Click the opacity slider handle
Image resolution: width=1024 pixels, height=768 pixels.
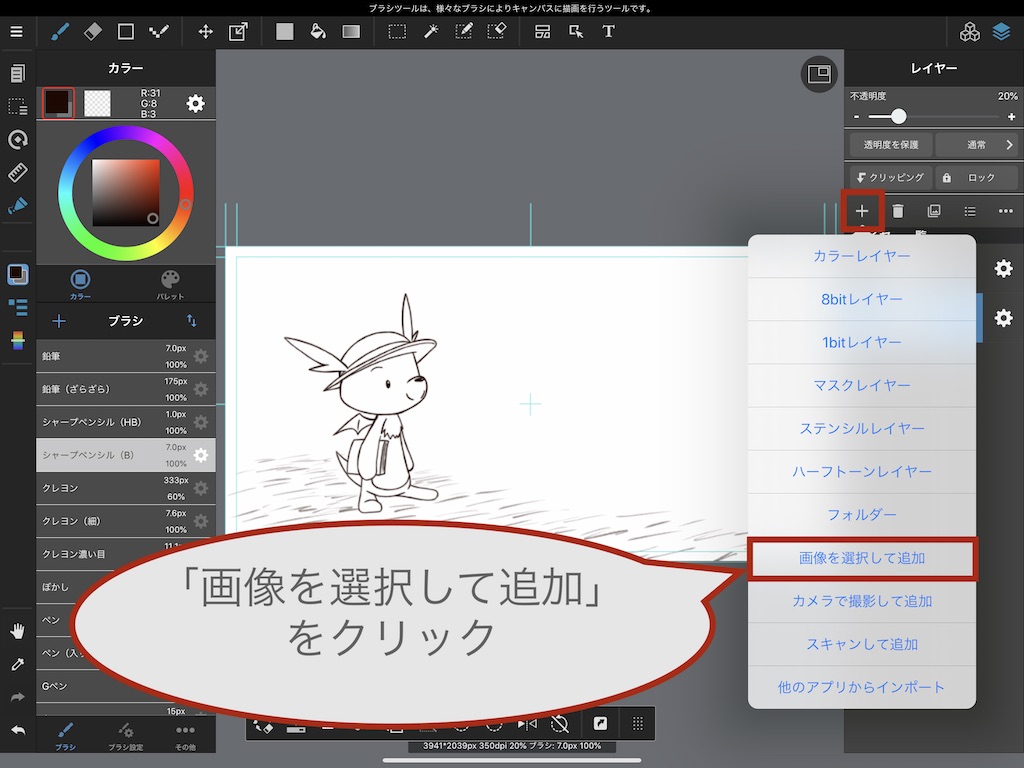pos(898,117)
